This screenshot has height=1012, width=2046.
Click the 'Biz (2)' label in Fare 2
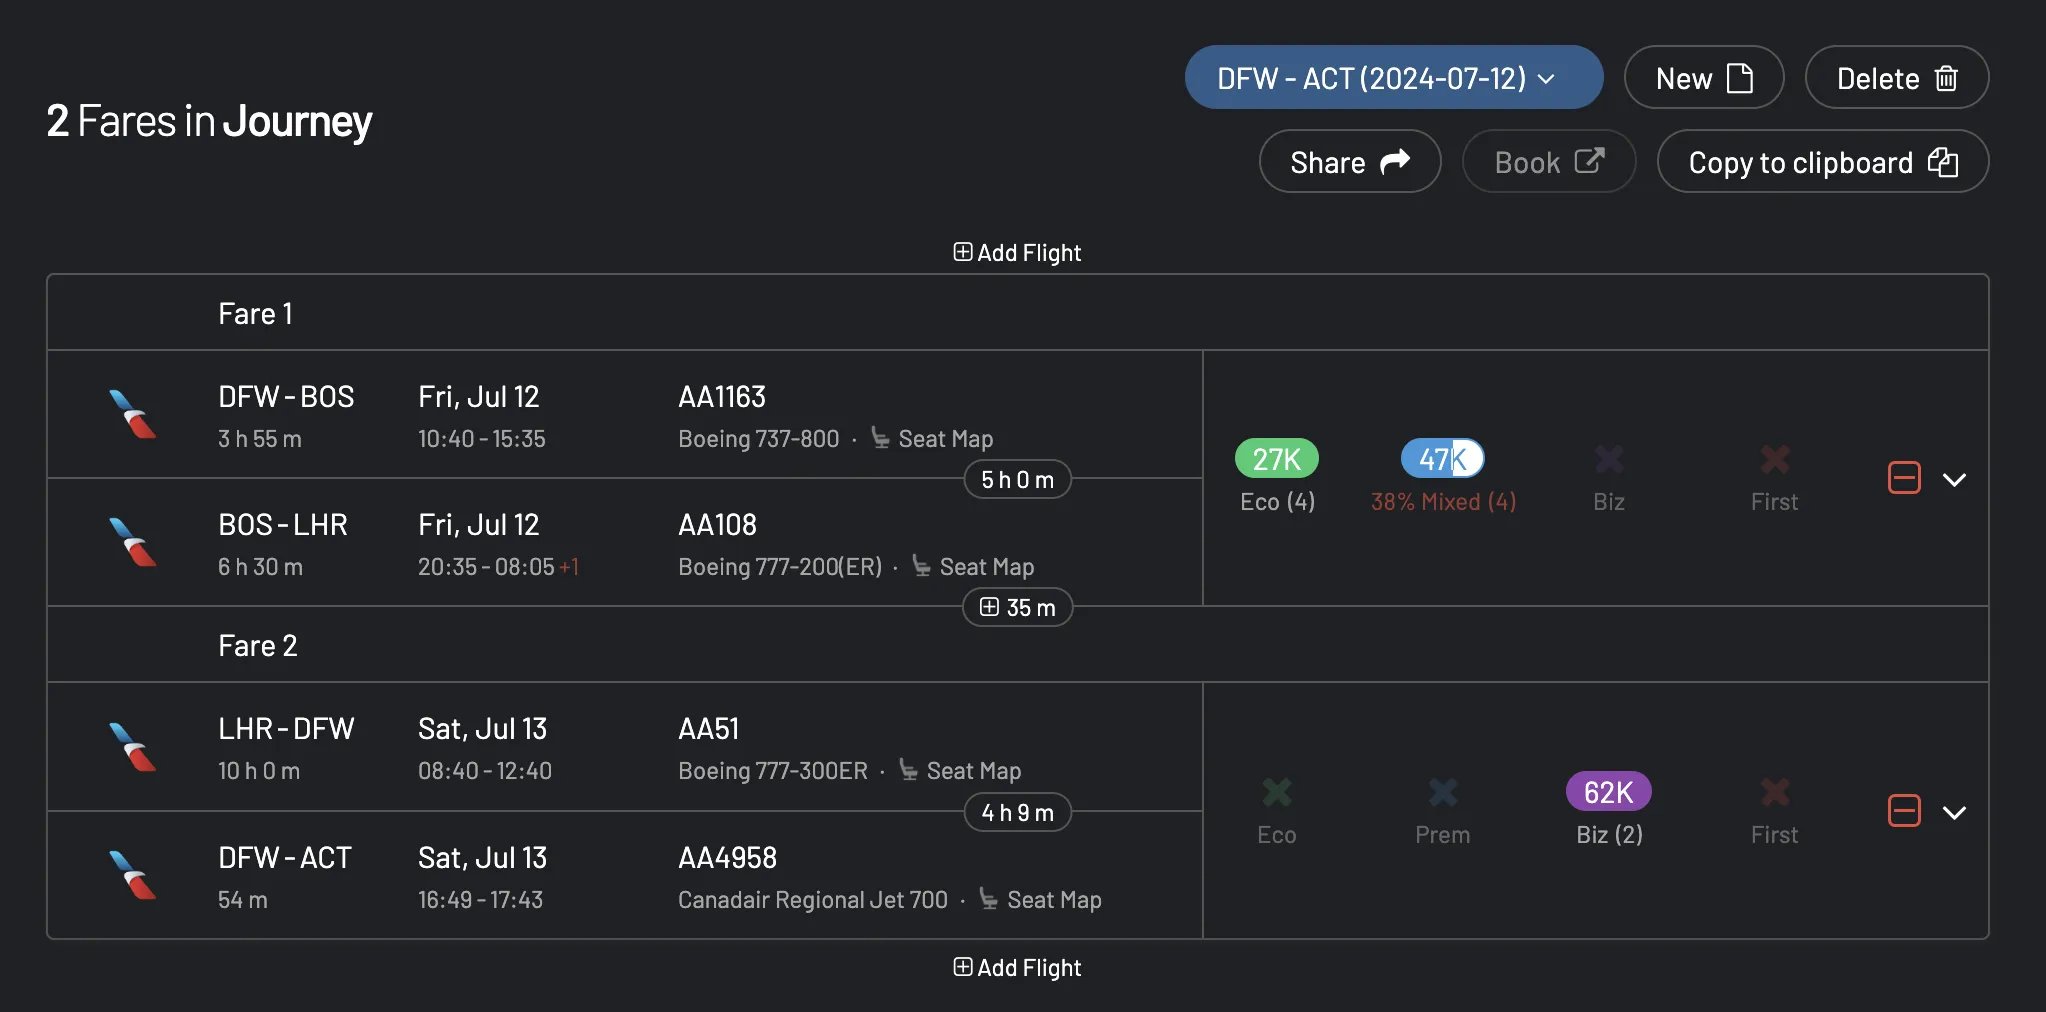(1609, 835)
